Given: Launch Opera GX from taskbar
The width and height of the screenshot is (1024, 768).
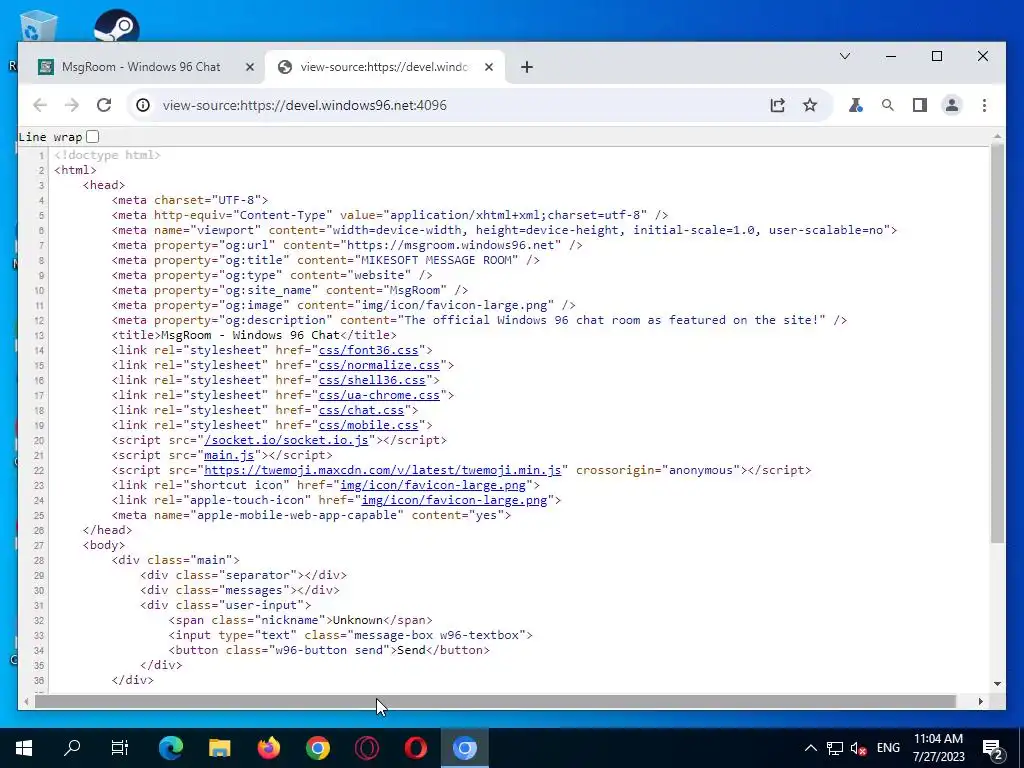Looking at the screenshot, I should coord(366,748).
